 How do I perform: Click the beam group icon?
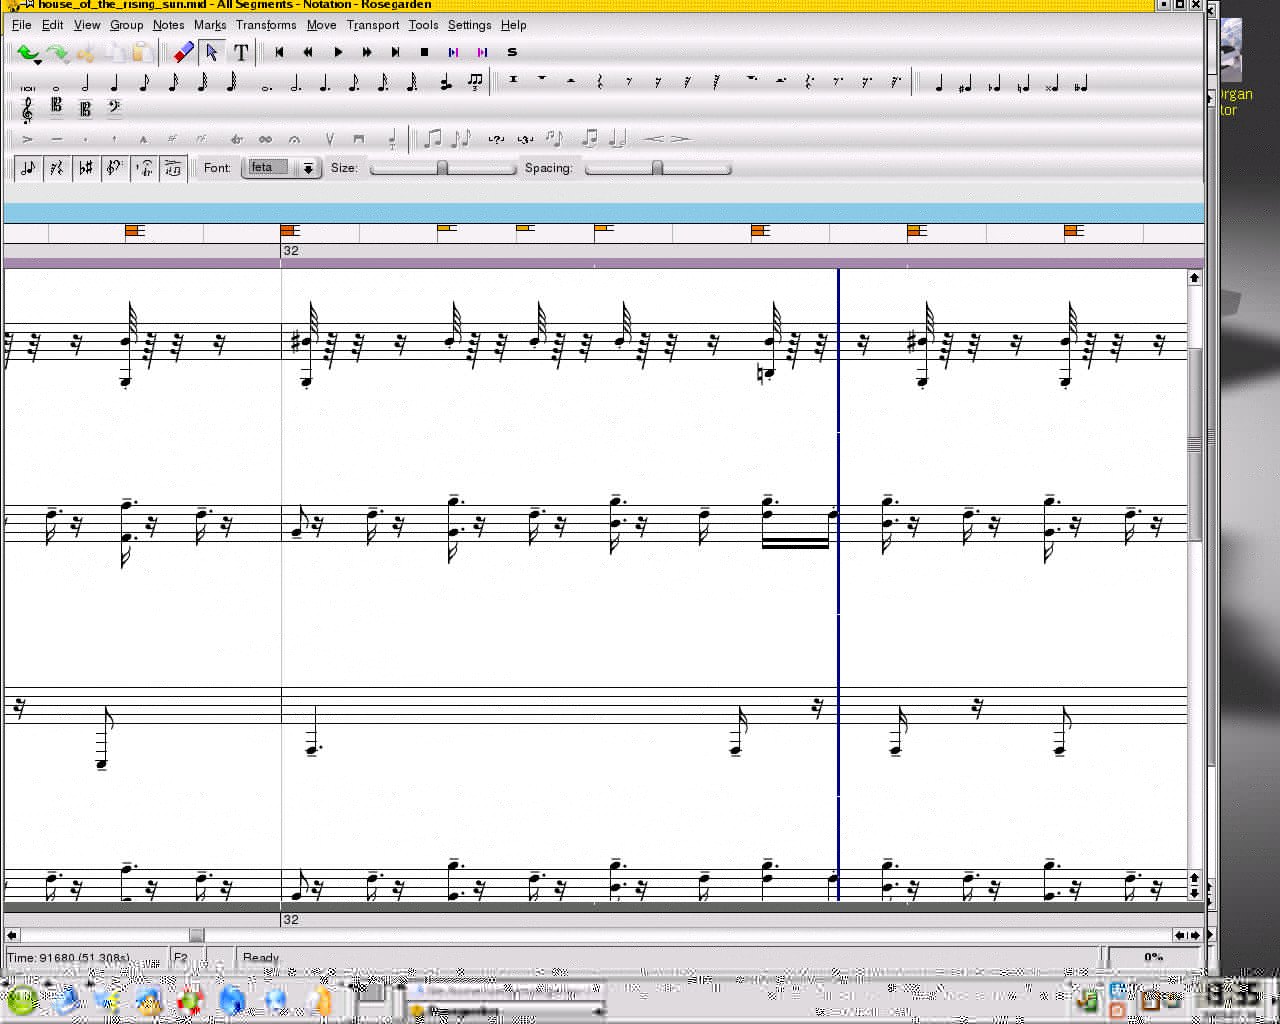click(433, 138)
